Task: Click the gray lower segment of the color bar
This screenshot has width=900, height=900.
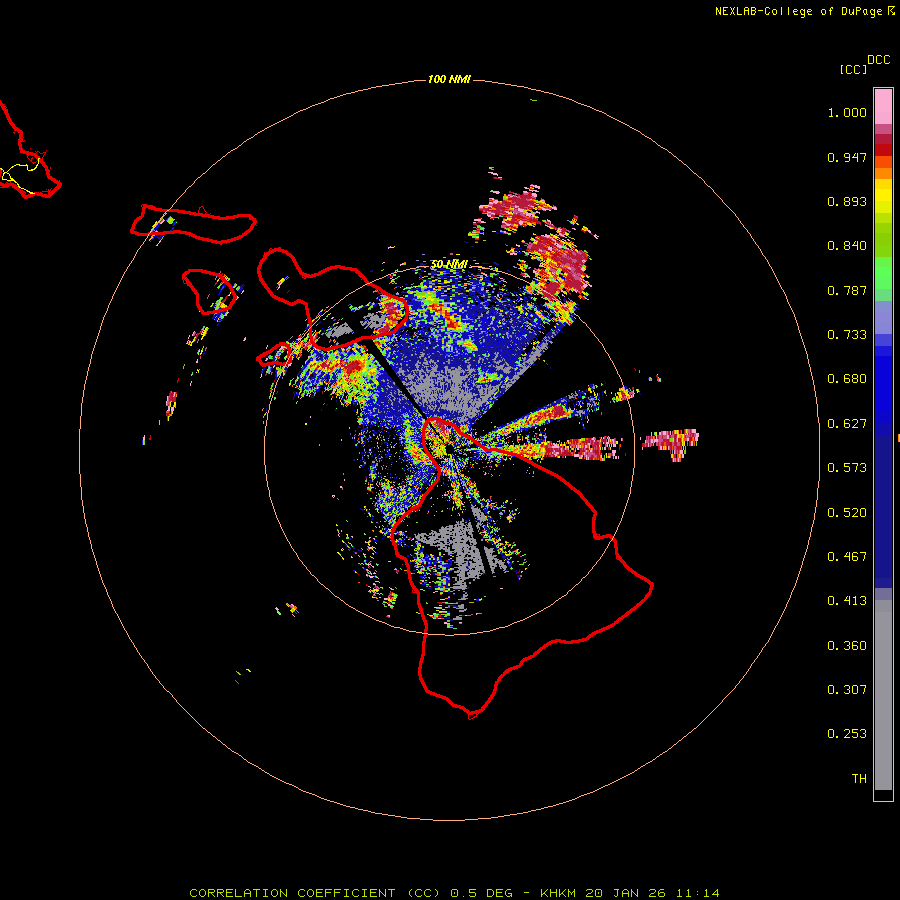Action: [883, 695]
